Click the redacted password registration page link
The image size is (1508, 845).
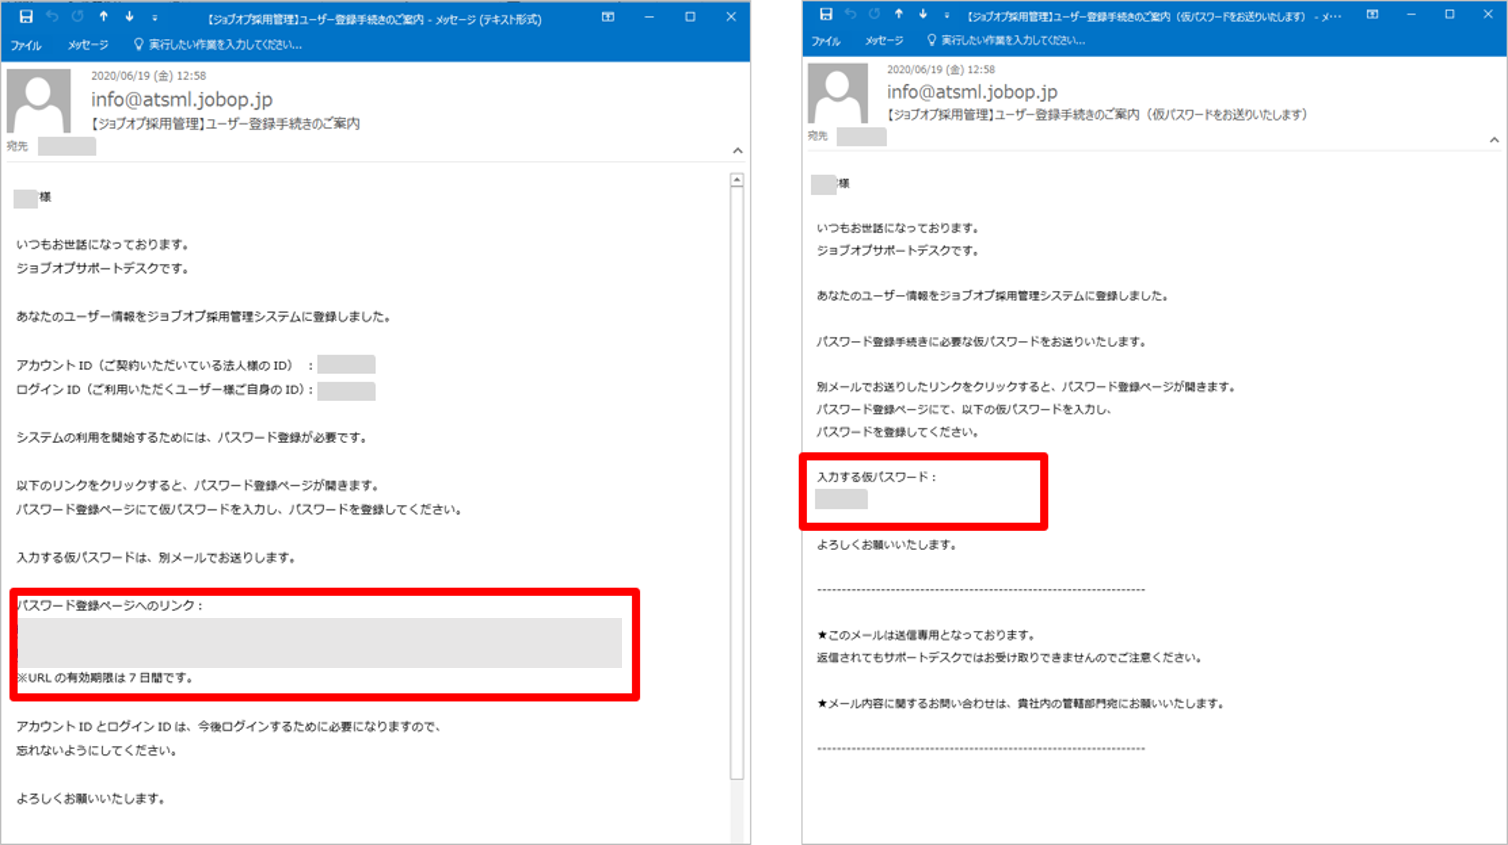(320, 643)
